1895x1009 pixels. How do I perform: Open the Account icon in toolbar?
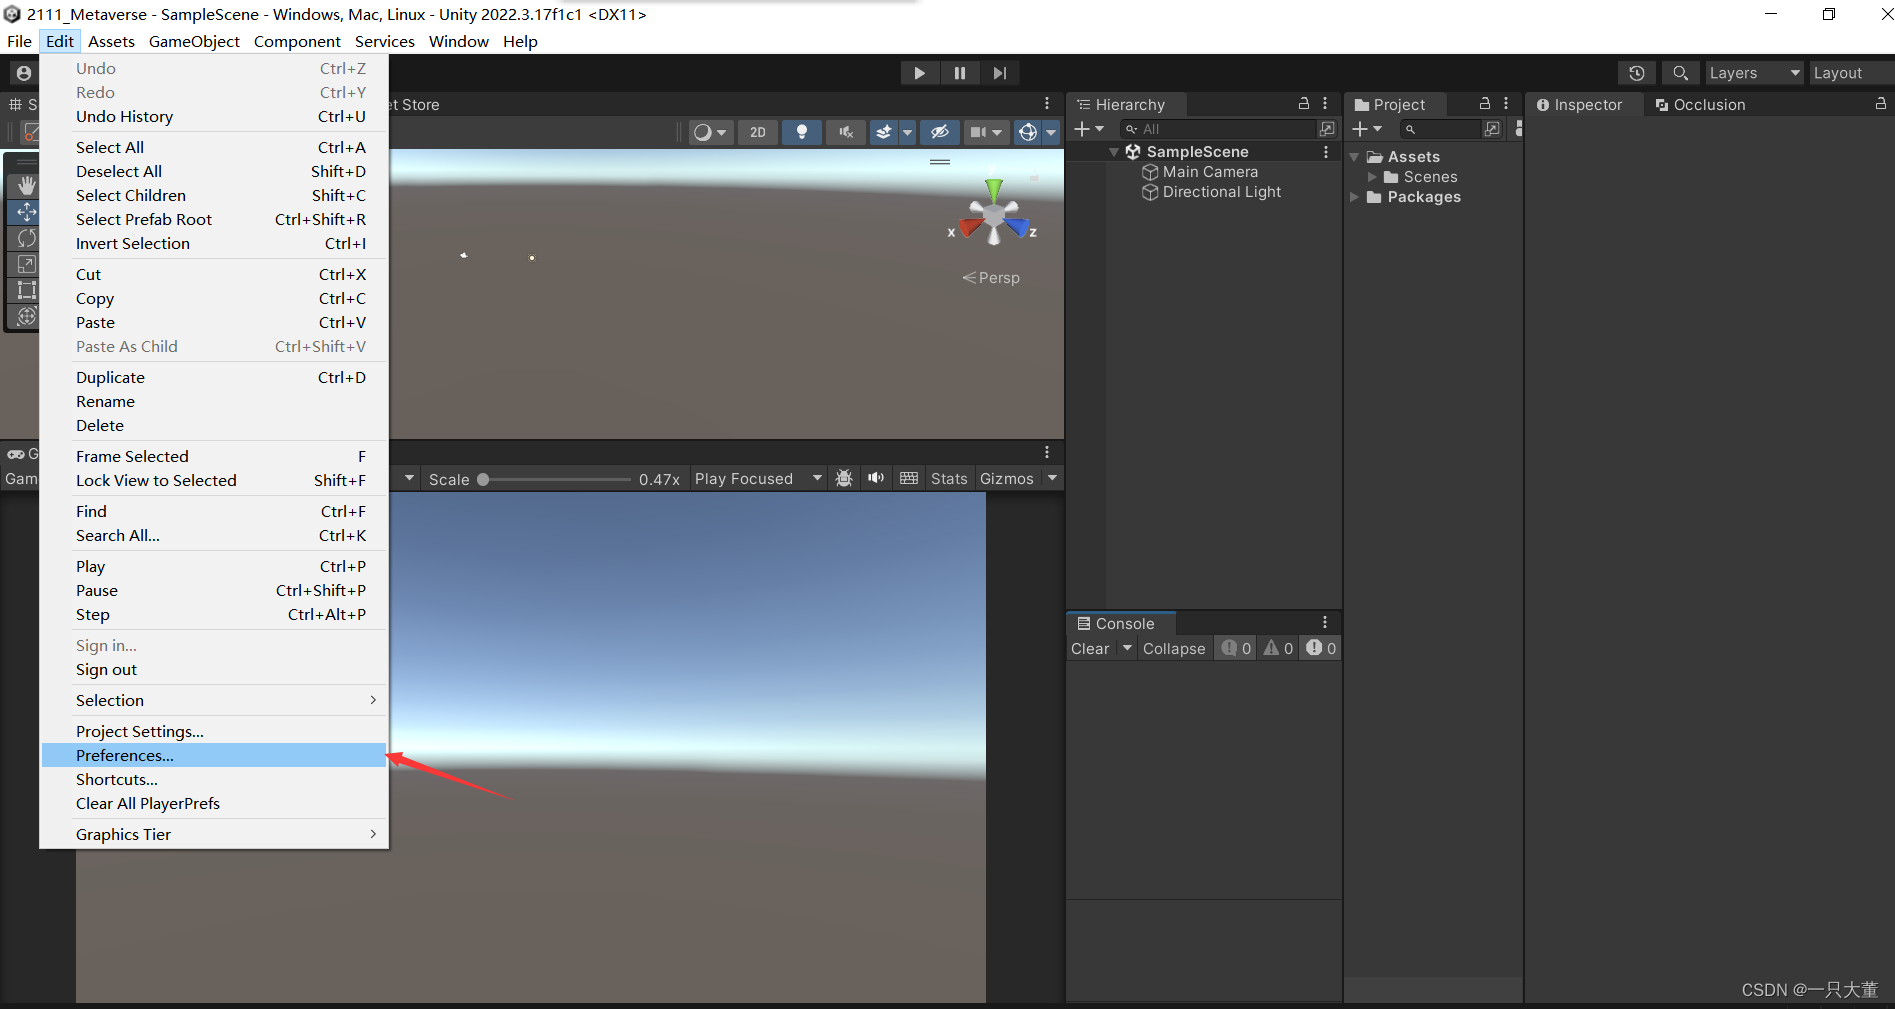tap(24, 73)
